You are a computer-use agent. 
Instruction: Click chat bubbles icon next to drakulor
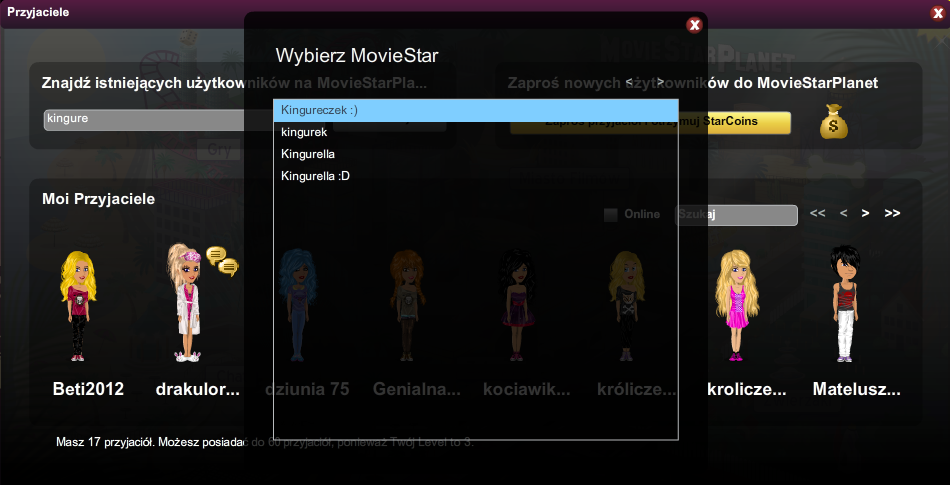tap(222, 261)
